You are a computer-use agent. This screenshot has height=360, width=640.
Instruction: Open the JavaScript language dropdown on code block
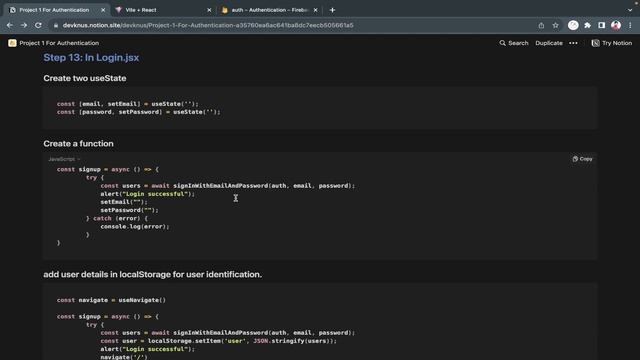(x=64, y=159)
